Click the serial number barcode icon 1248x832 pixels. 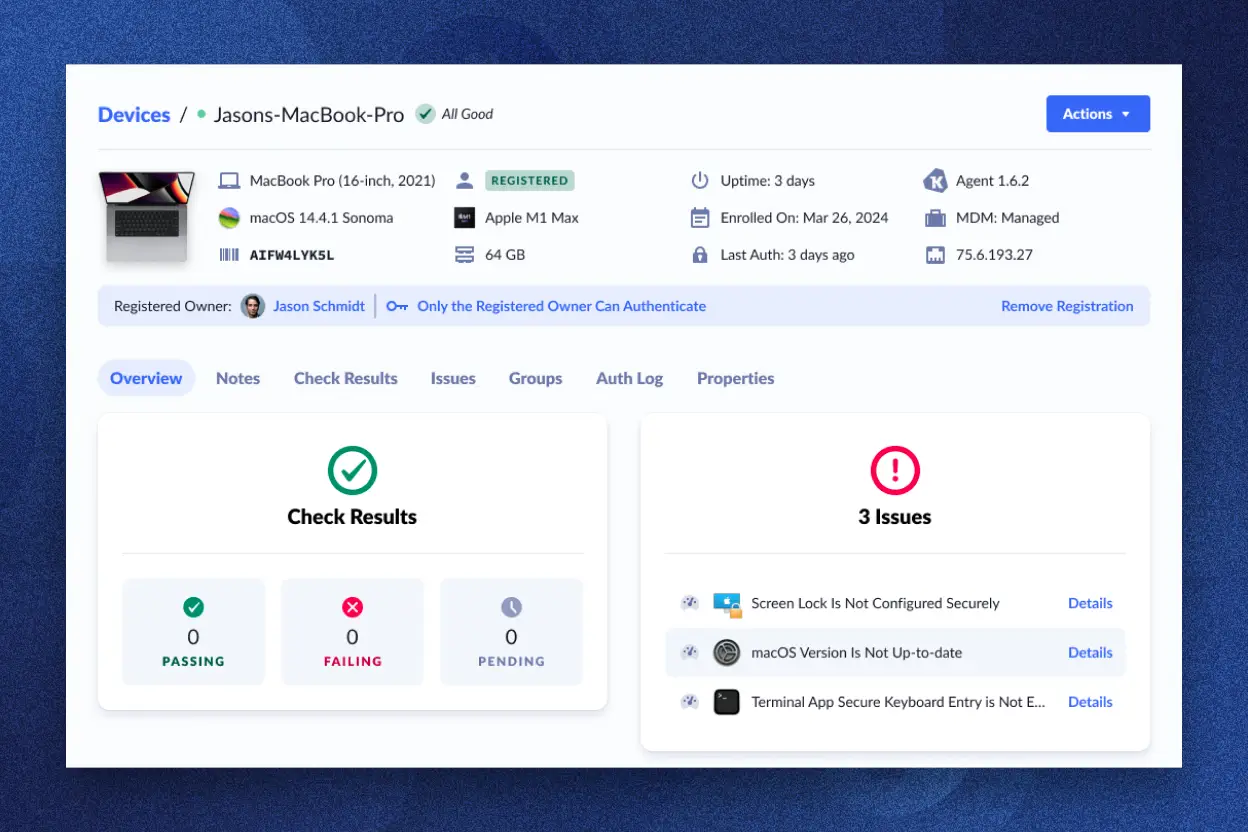pos(229,254)
